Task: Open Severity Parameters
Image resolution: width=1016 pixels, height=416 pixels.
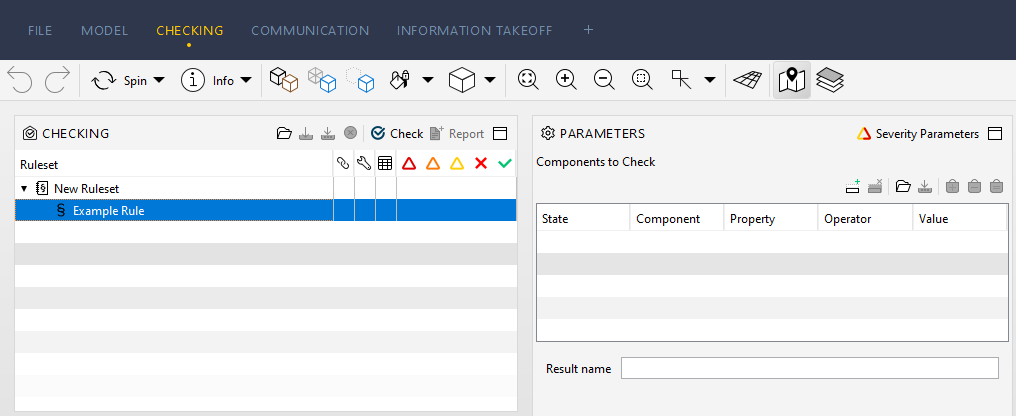Action: tap(918, 133)
